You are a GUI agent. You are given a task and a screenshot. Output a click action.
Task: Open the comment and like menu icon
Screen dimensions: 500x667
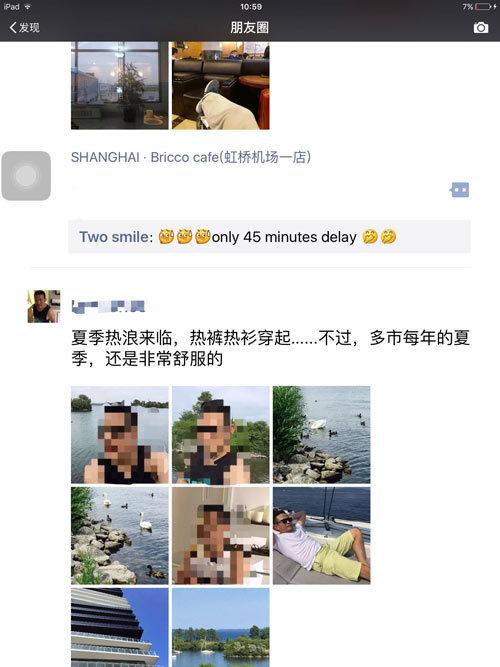tap(460, 190)
